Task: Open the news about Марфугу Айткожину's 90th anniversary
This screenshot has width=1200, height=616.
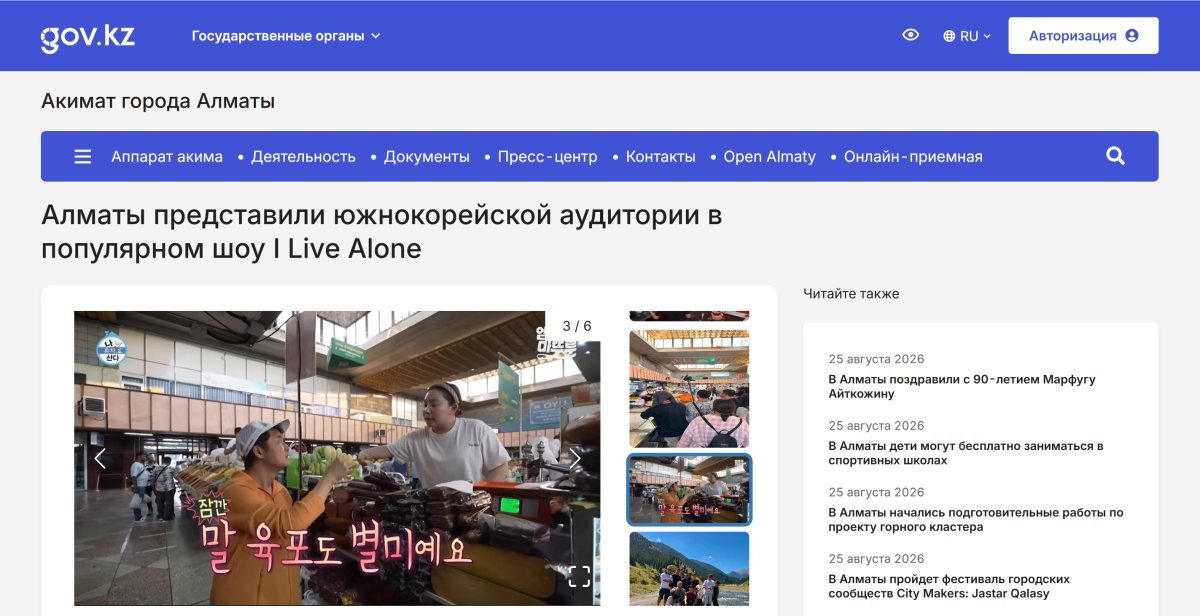Action: [962, 387]
